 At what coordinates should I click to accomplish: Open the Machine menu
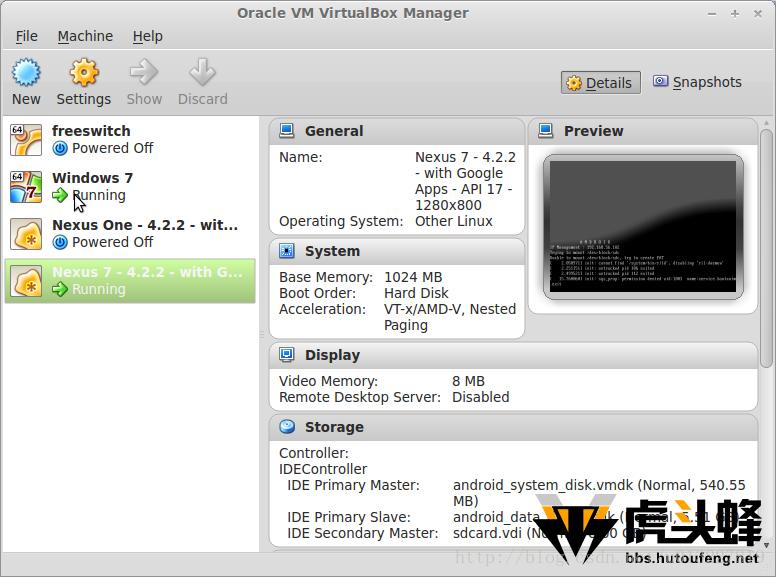click(x=85, y=36)
